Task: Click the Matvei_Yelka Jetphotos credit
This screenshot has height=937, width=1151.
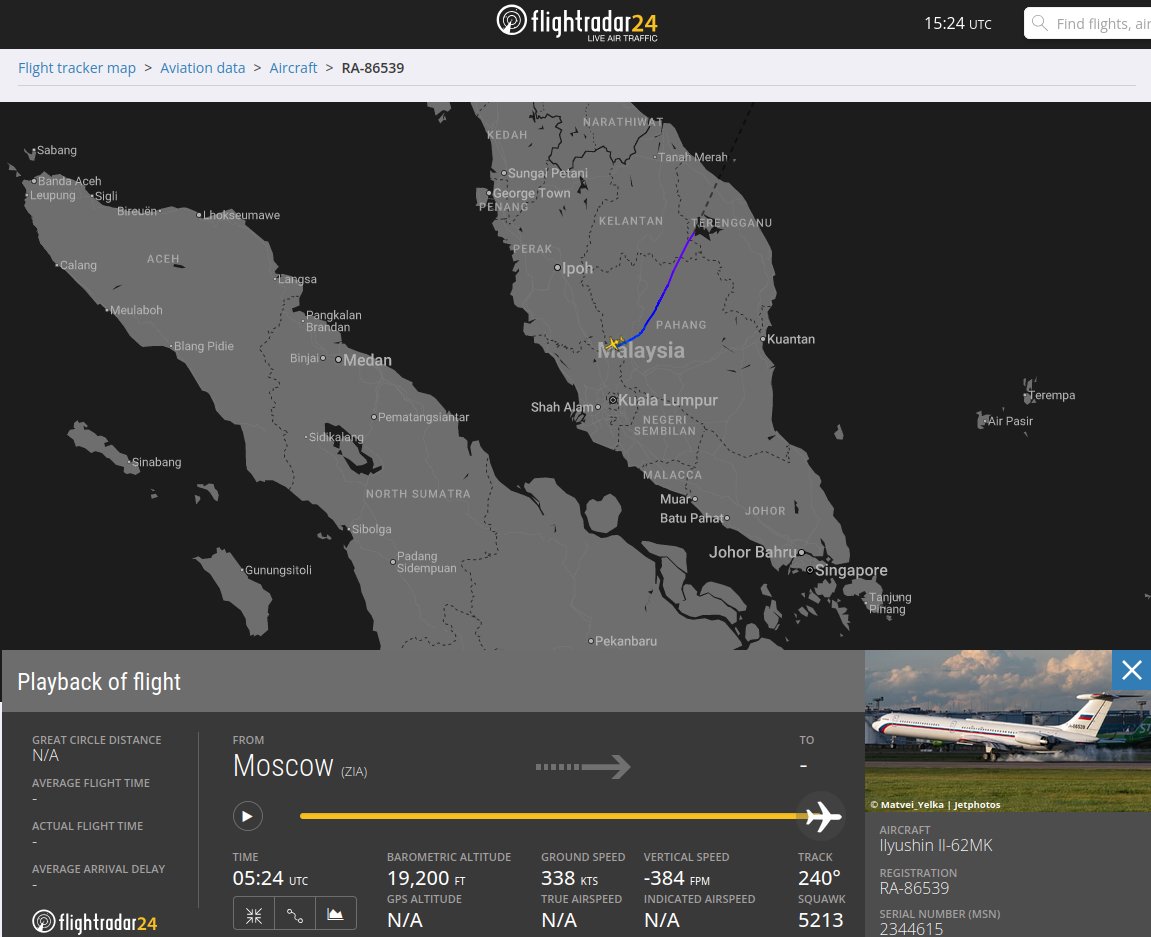Action: (935, 804)
